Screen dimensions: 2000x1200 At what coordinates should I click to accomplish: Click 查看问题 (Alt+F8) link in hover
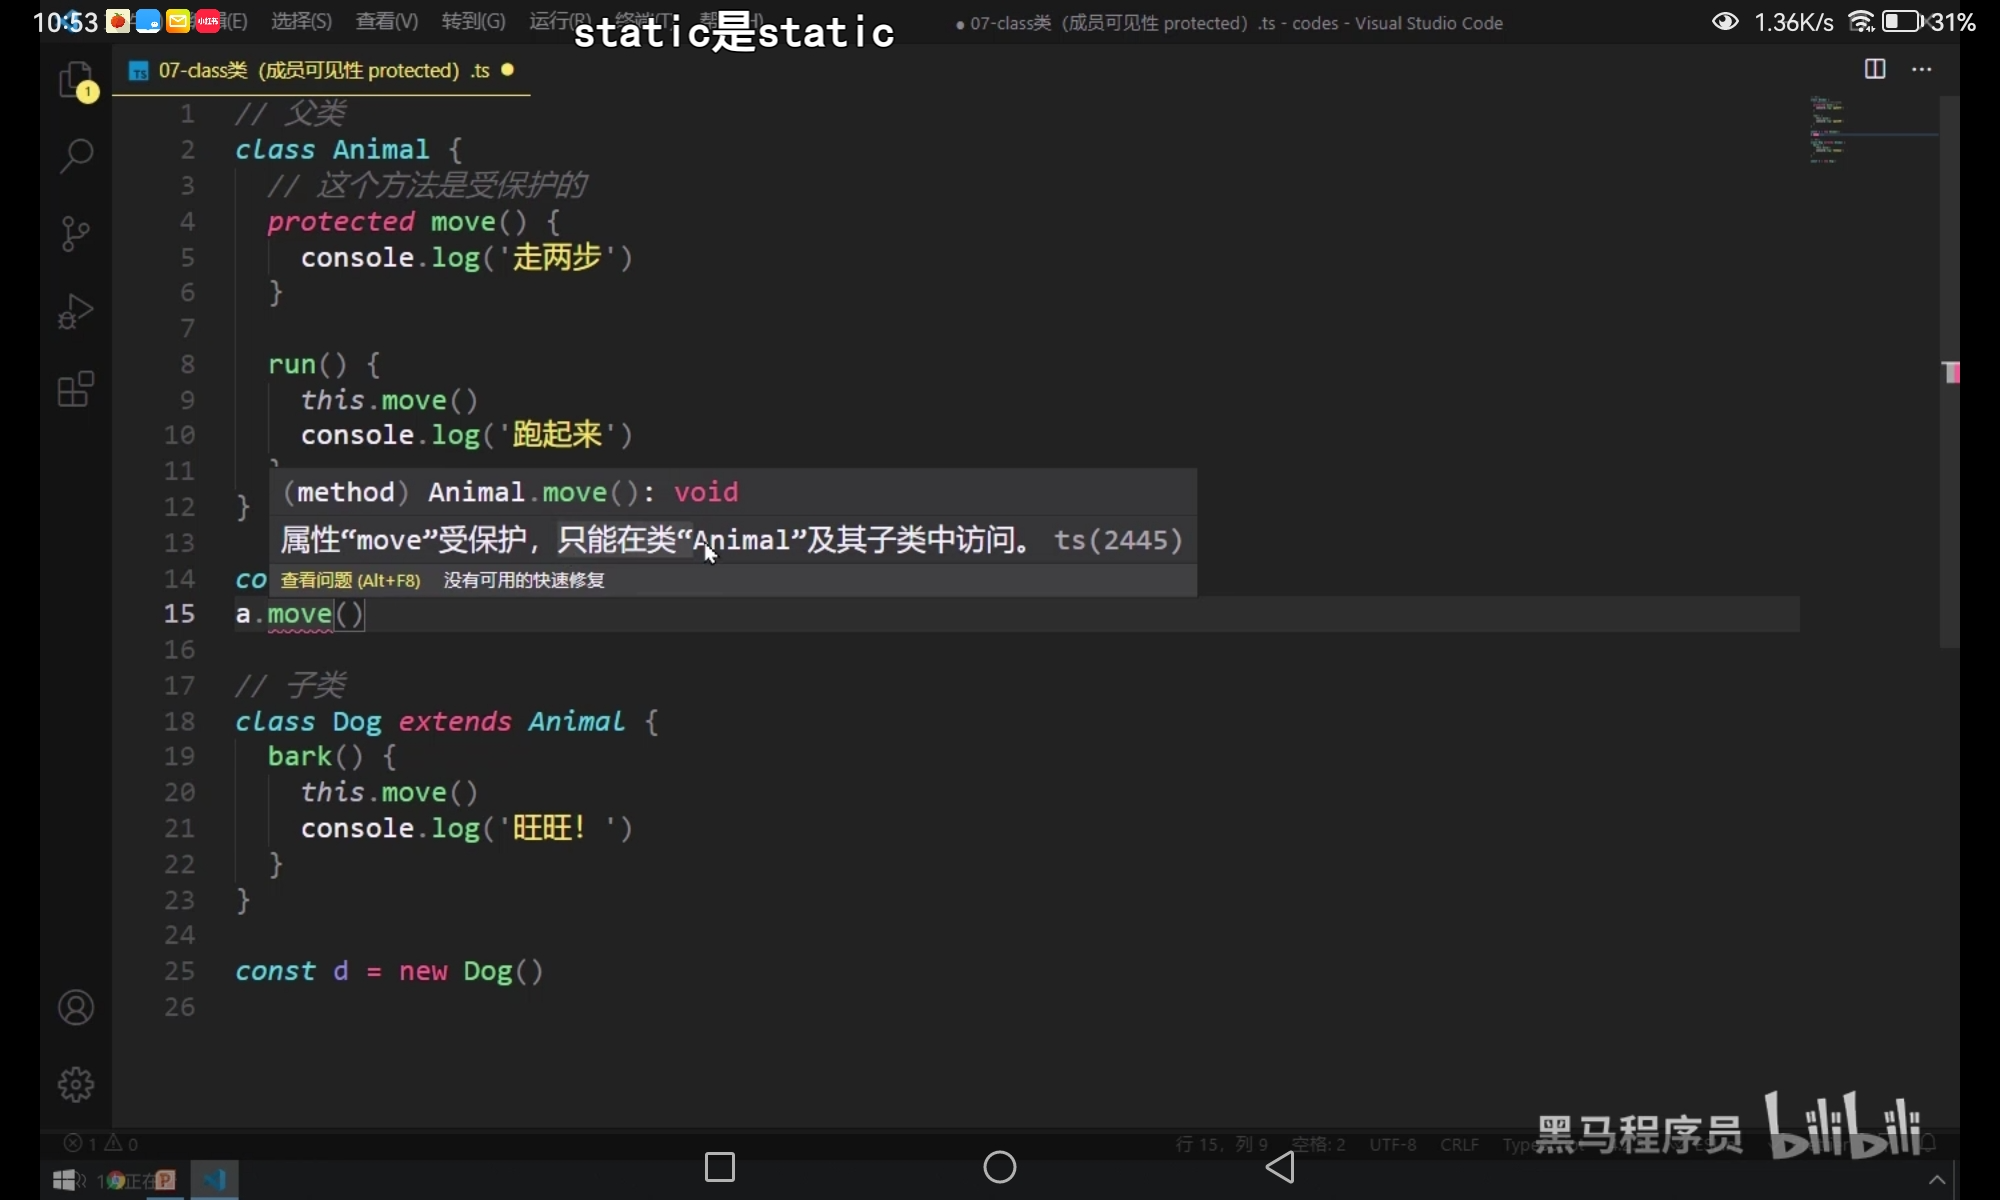point(350,581)
